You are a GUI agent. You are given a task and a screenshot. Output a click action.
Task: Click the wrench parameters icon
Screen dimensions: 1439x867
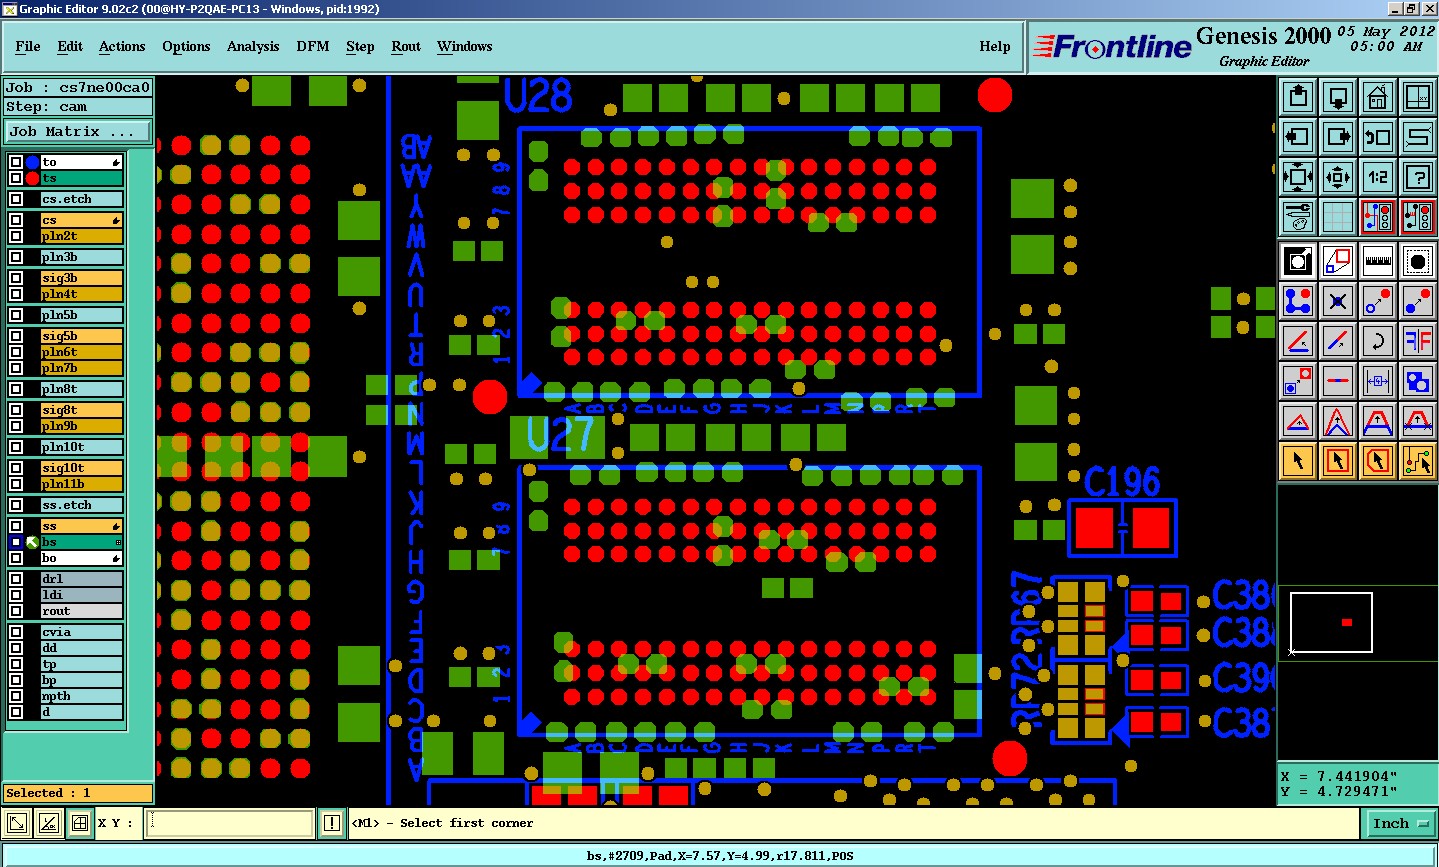click(1298, 217)
